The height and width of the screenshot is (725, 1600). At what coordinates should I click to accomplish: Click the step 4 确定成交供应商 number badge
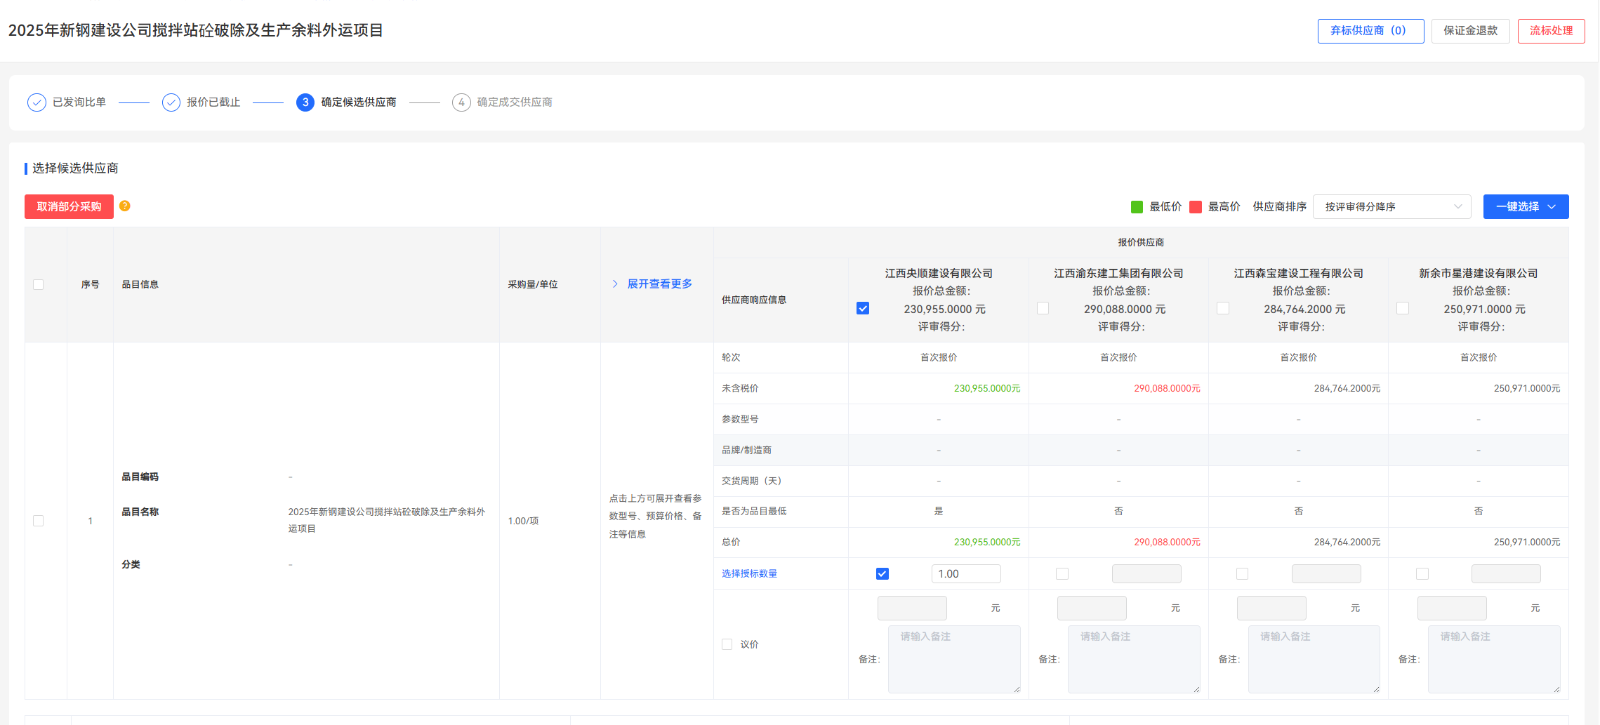[x=461, y=102]
